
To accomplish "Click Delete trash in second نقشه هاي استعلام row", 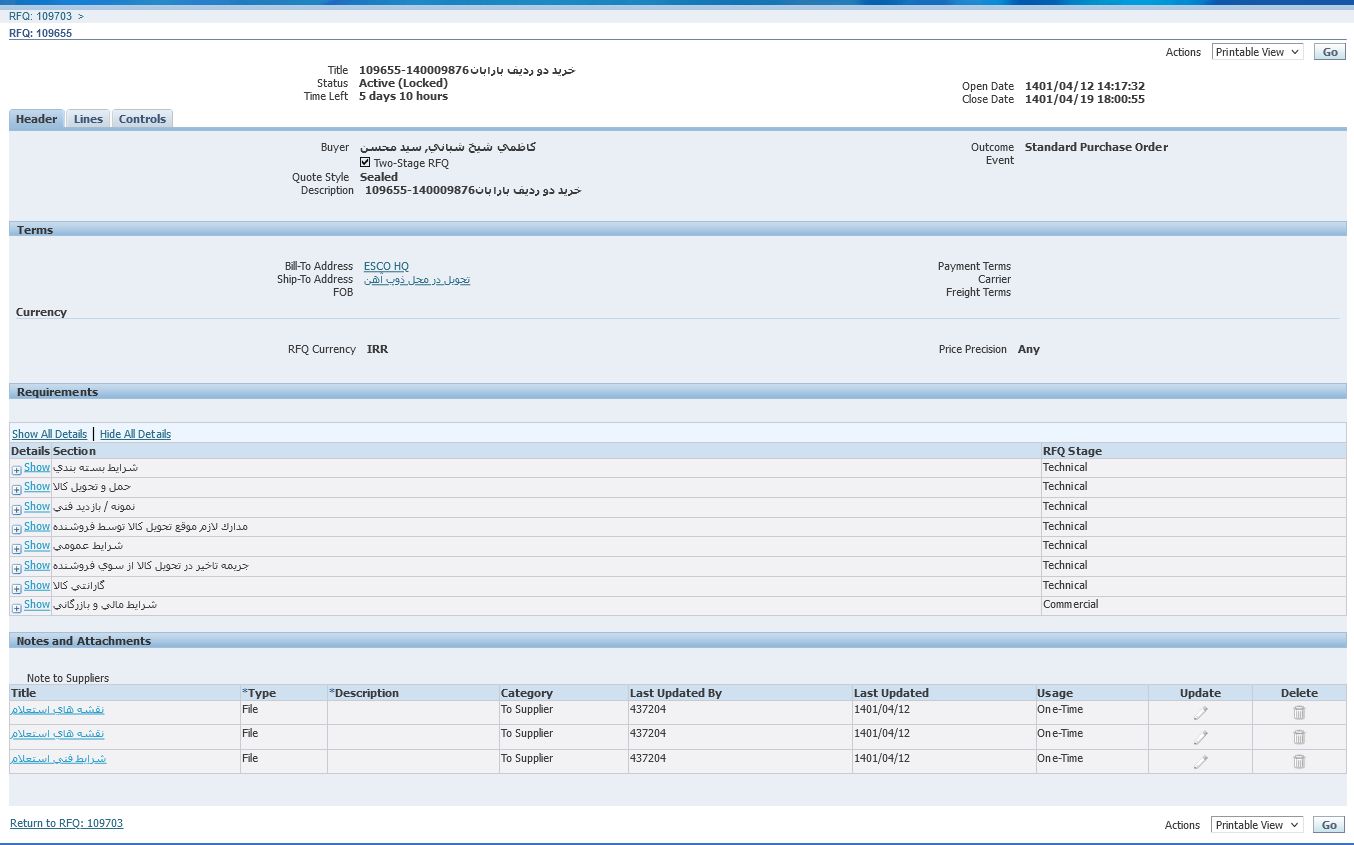I will [x=1299, y=737].
